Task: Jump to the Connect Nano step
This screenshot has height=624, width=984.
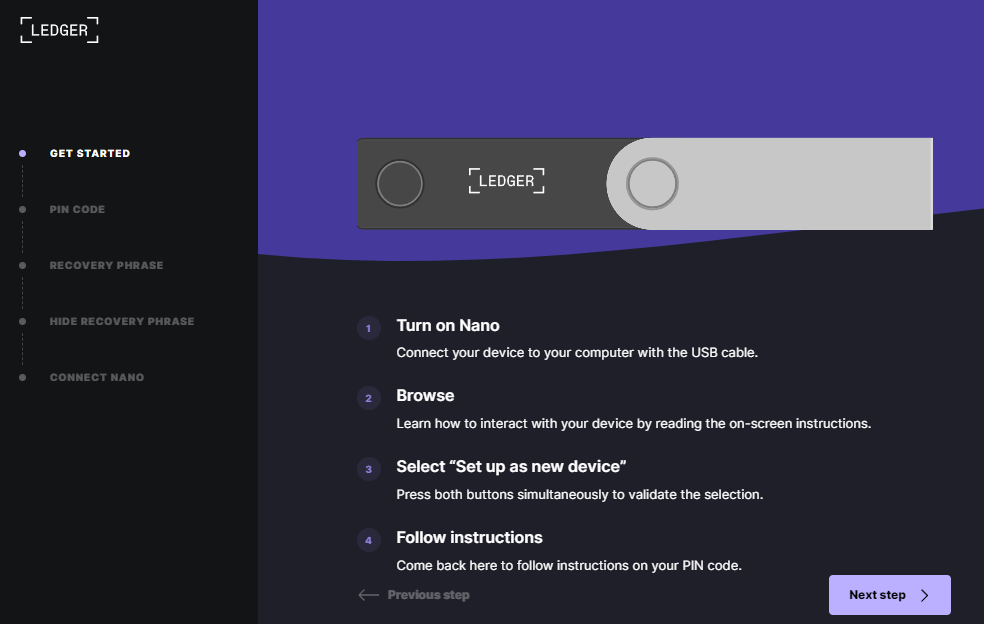Action: click(97, 377)
